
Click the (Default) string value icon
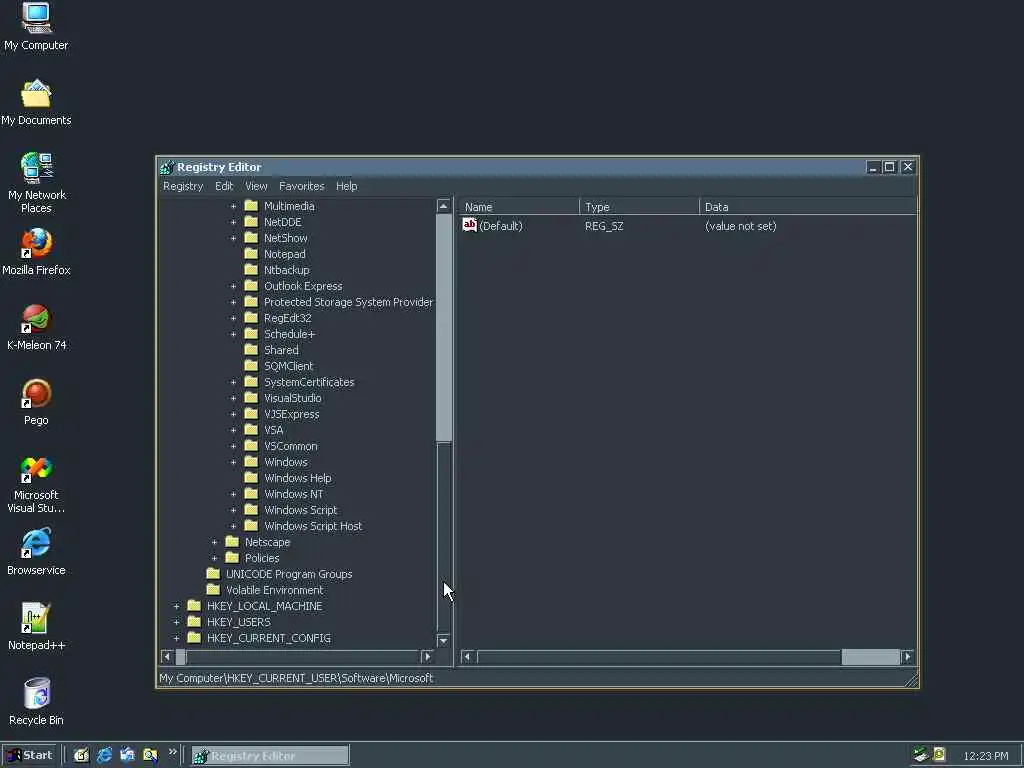470,225
